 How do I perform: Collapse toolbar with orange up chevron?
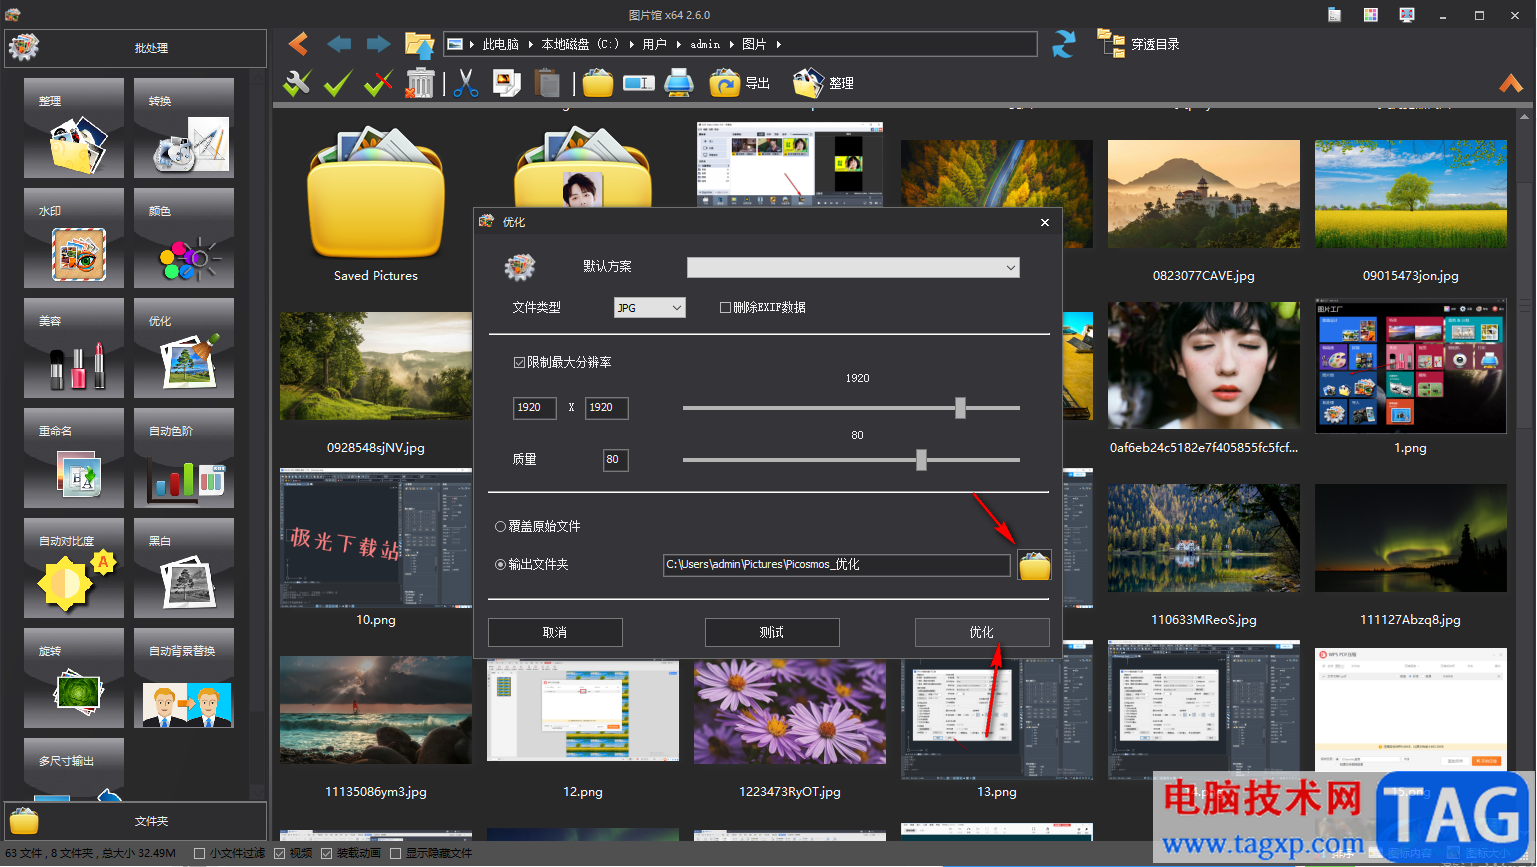(x=1510, y=84)
